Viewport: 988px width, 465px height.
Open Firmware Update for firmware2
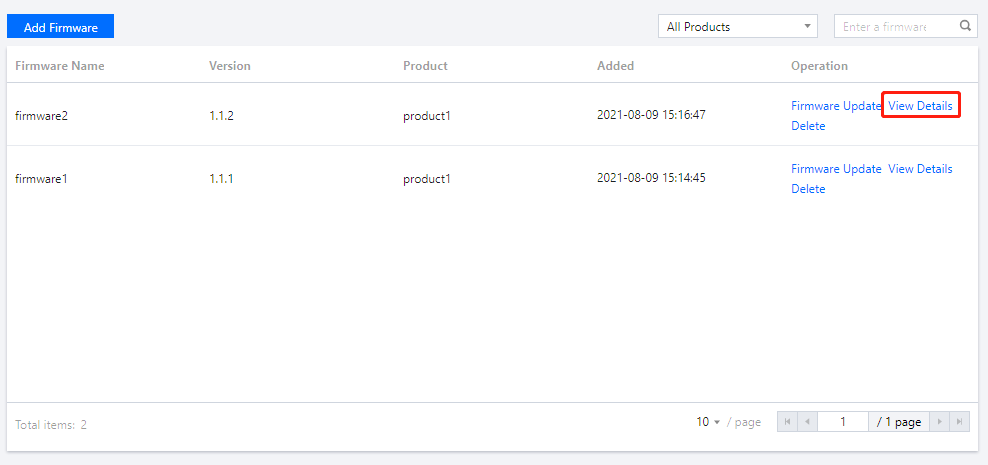click(836, 106)
